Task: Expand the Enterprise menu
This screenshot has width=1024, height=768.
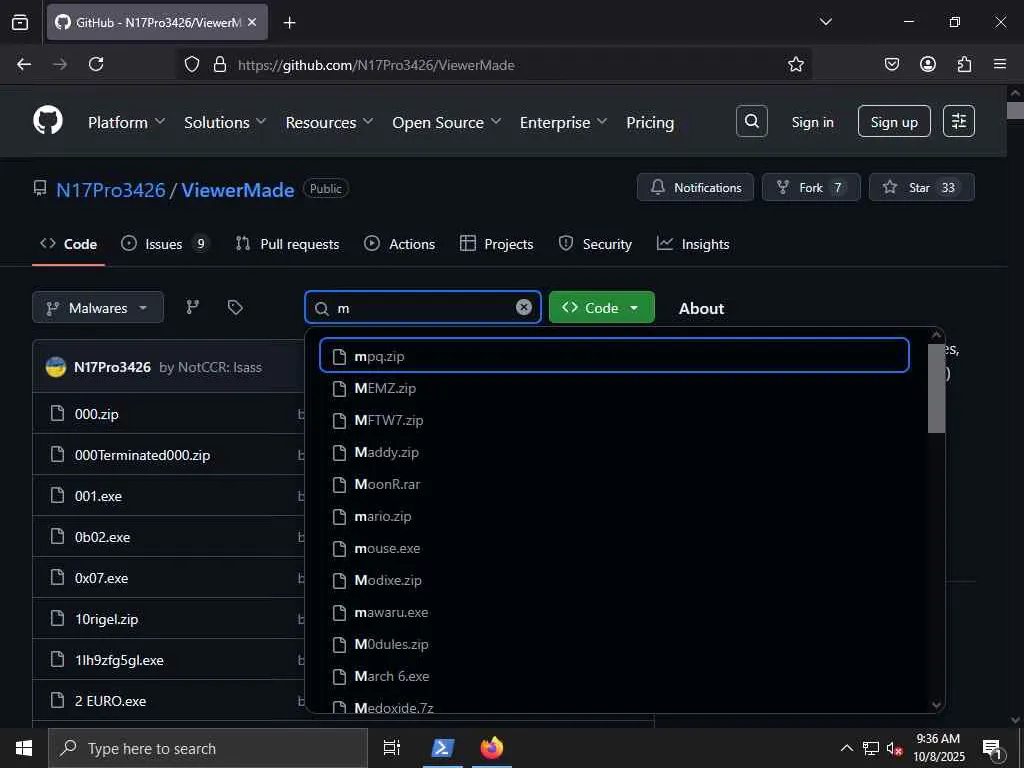Action: tap(564, 122)
